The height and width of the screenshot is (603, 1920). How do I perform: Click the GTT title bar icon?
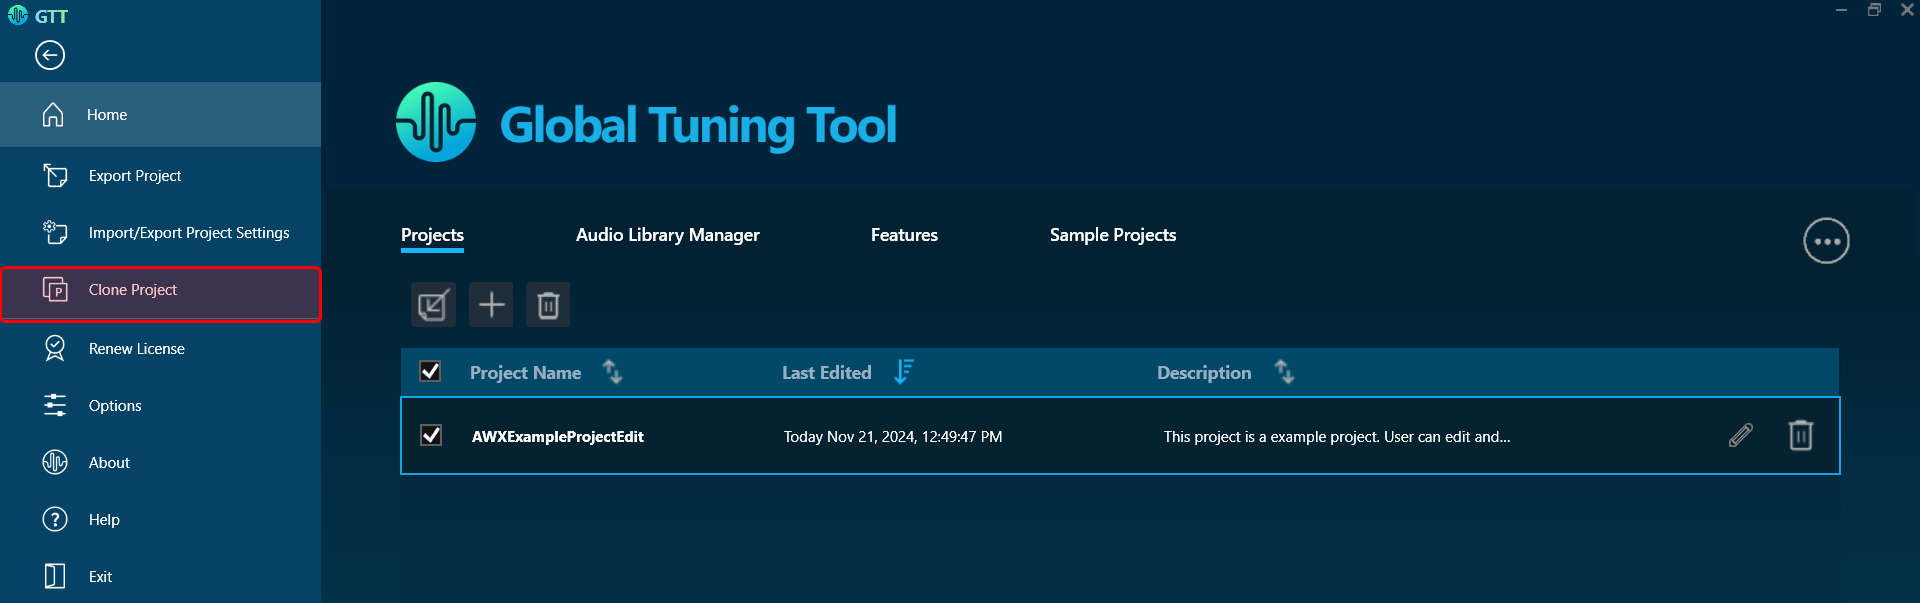point(17,15)
